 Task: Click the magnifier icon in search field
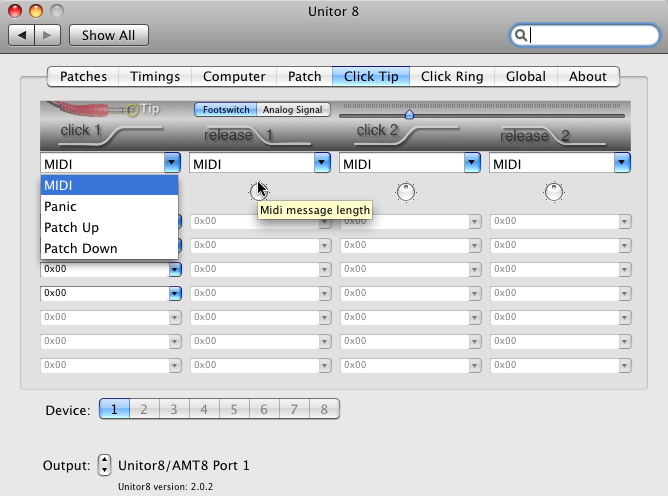point(521,35)
